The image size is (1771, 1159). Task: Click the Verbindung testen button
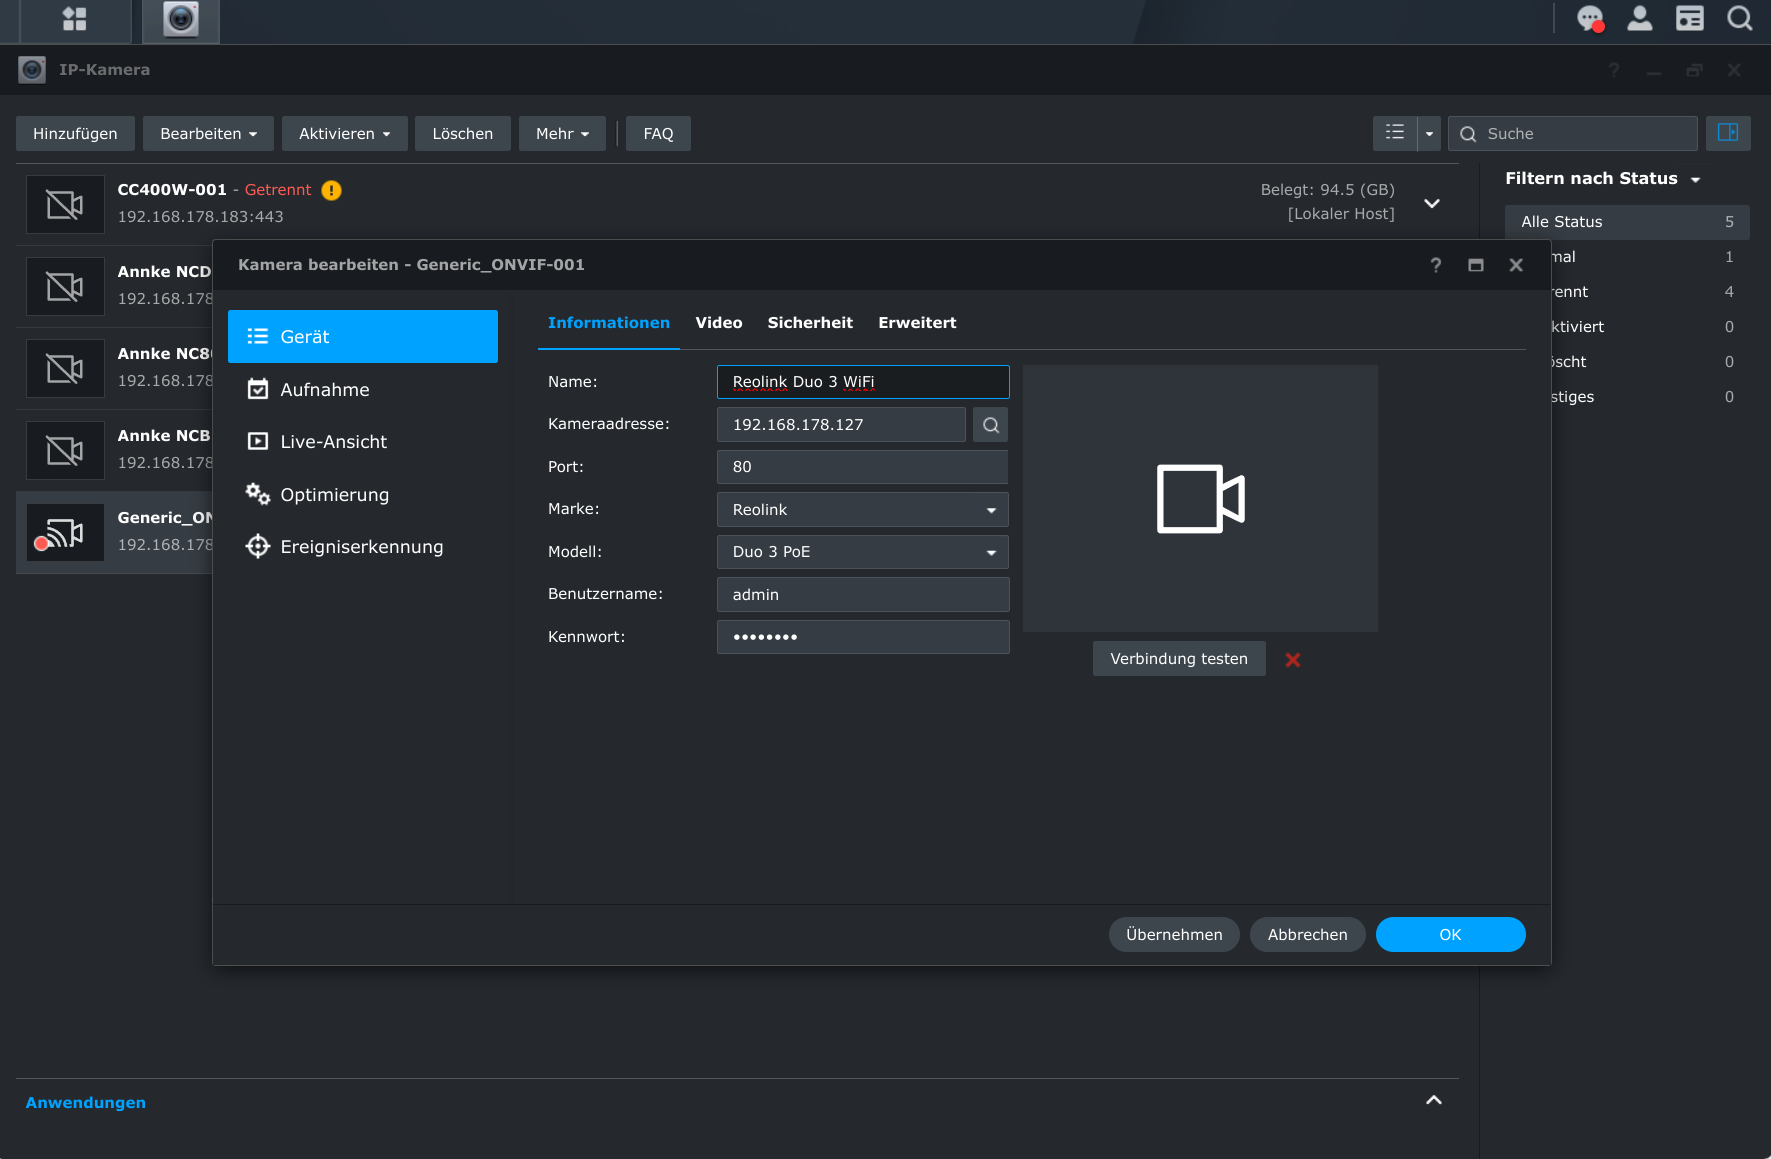pyautogui.click(x=1178, y=659)
